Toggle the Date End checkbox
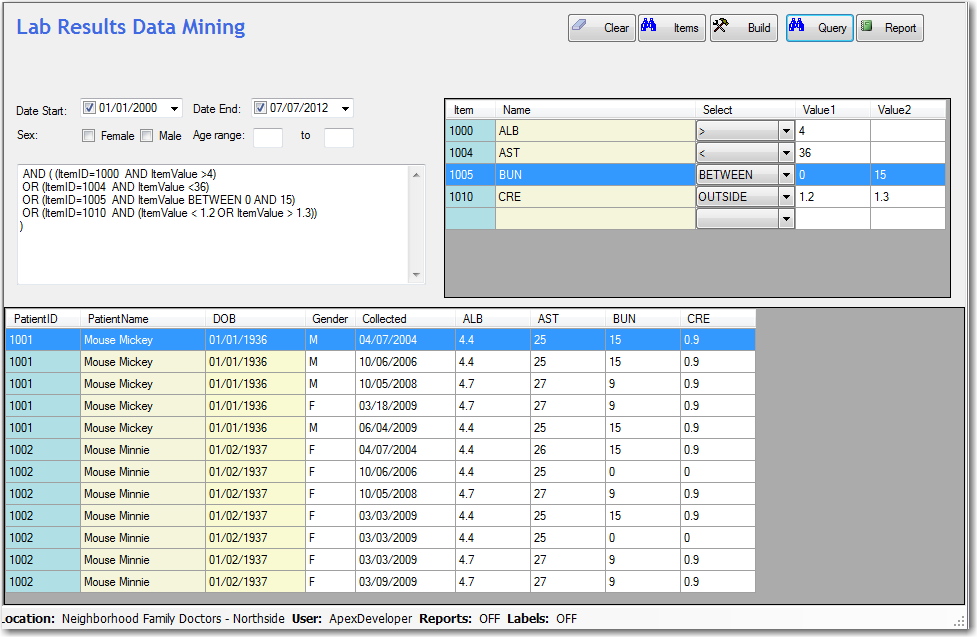977x637 pixels. coord(260,108)
